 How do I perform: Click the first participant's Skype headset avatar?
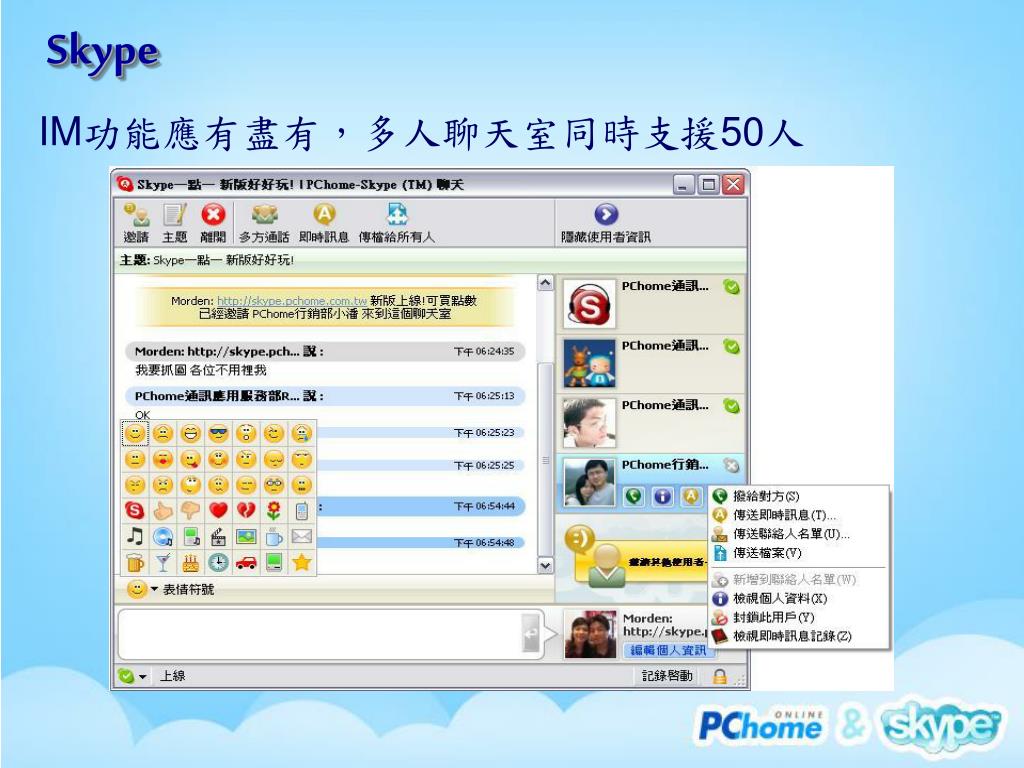point(589,304)
